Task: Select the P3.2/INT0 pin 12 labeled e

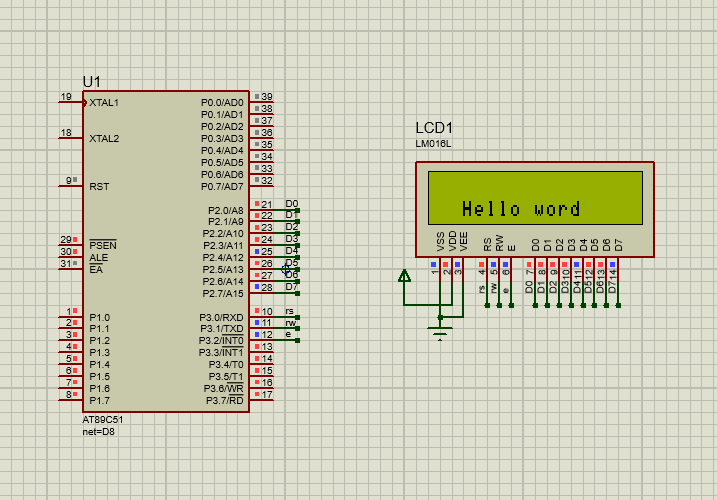Action: click(x=265, y=341)
